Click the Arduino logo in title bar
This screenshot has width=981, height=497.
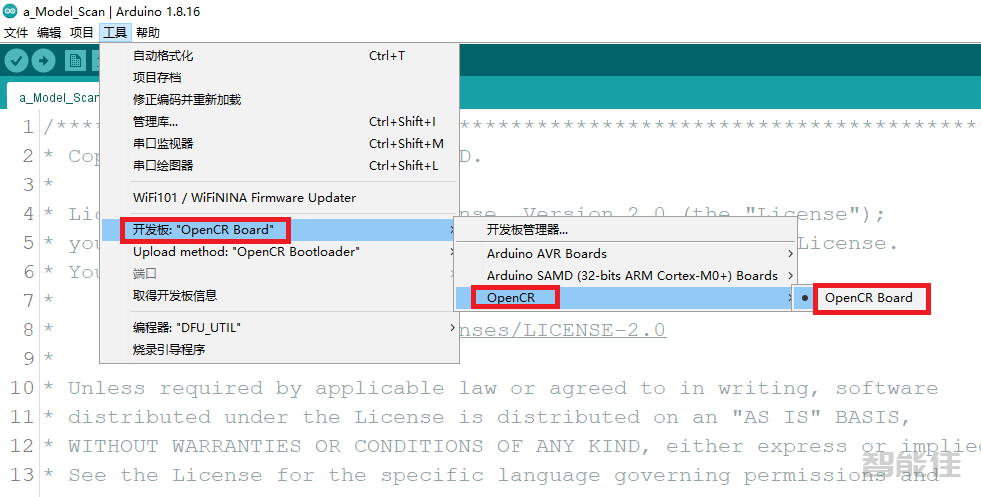pyautogui.click(x=10, y=10)
